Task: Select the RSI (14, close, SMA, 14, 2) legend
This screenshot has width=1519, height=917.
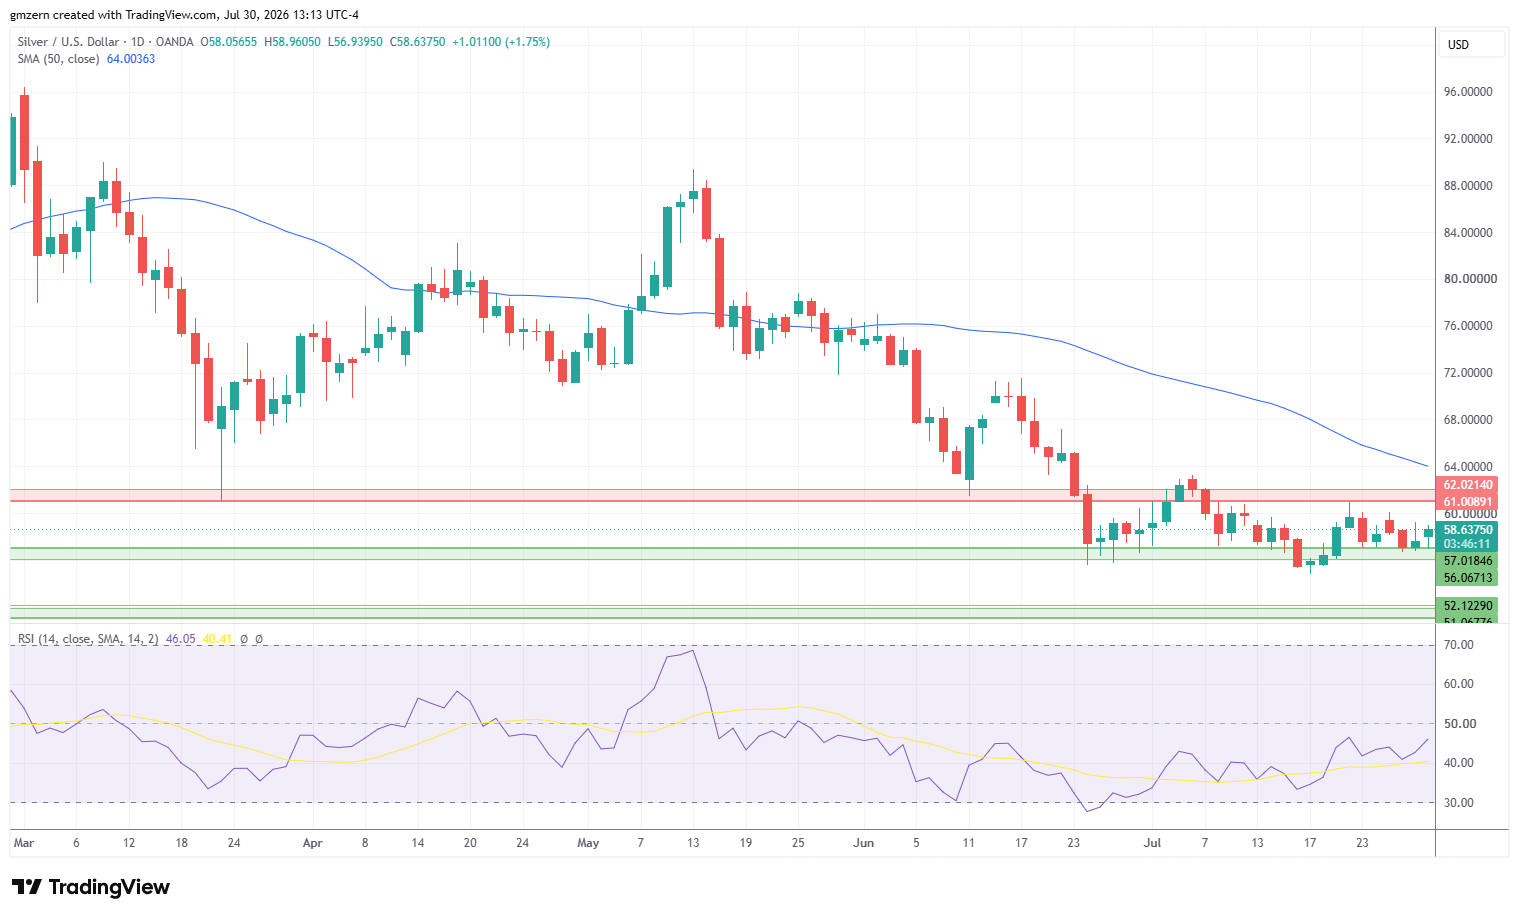Action: tap(88, 638)
